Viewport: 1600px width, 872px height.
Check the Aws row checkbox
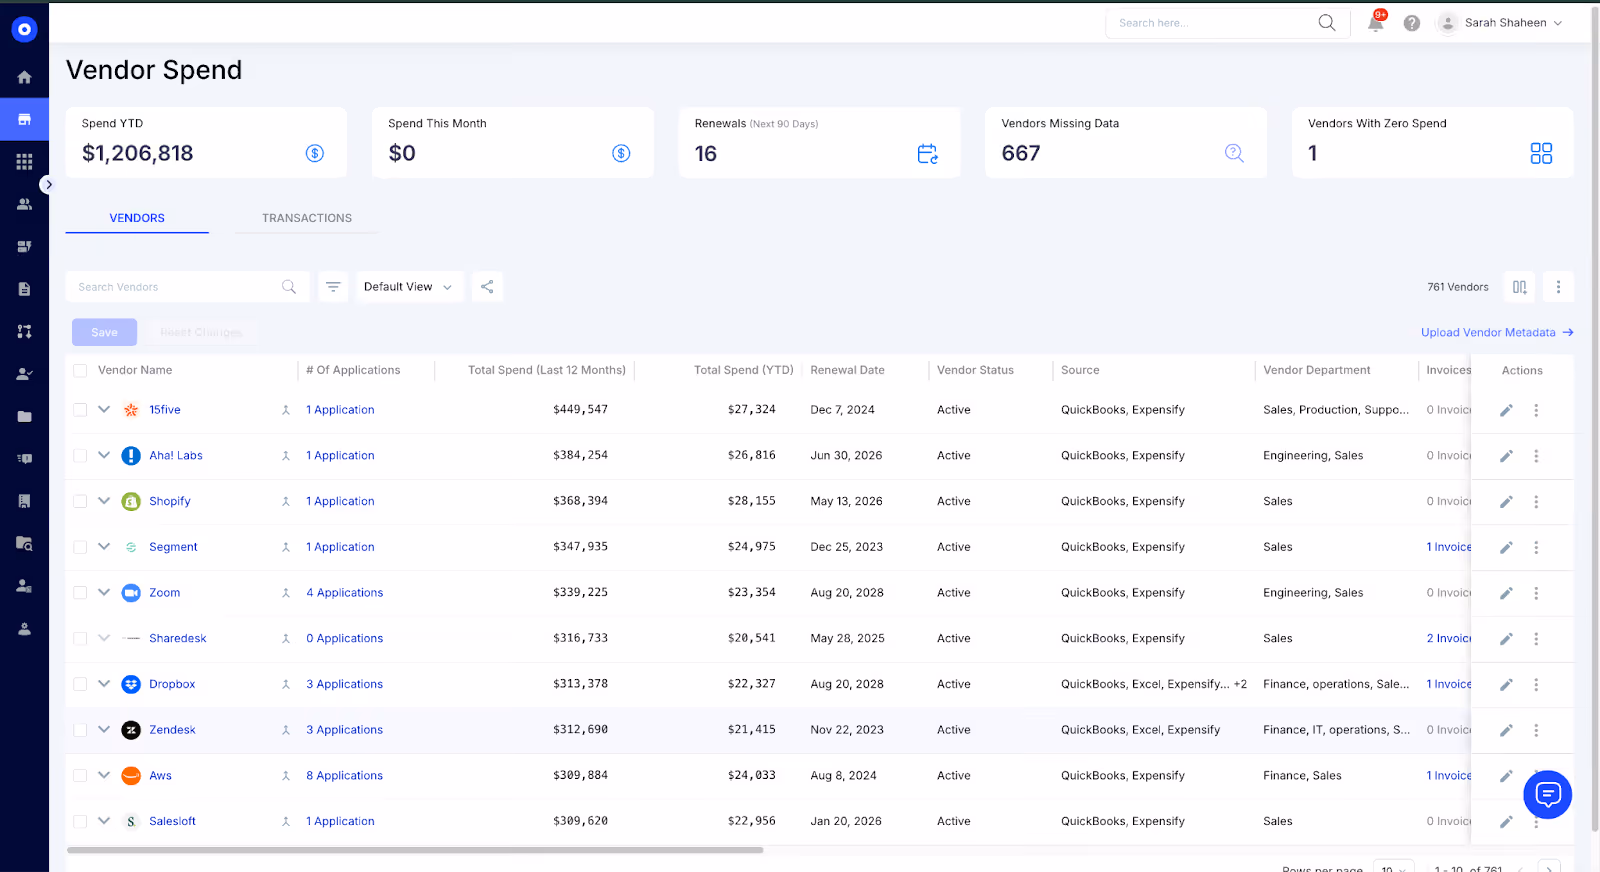click(x=80, y=776)
